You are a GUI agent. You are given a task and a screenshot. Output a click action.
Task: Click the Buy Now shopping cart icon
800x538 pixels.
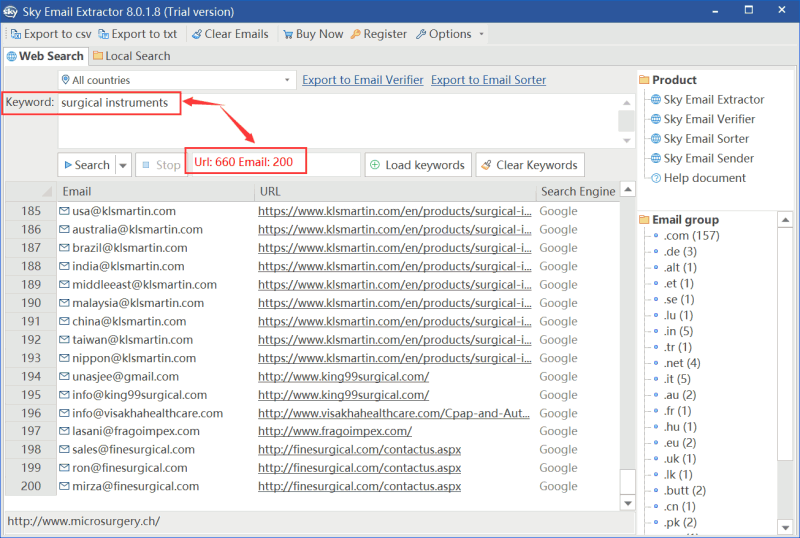(x=288, y=34)
